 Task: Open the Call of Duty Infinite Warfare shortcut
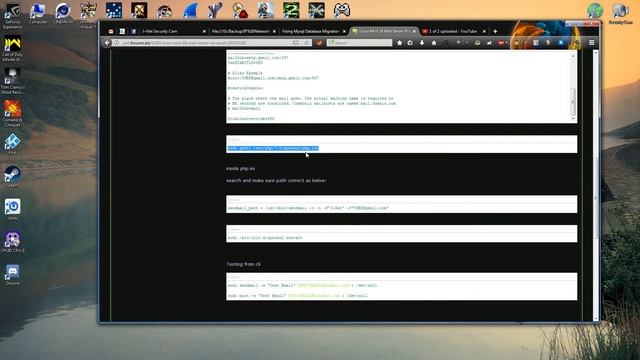coord(12,49)
